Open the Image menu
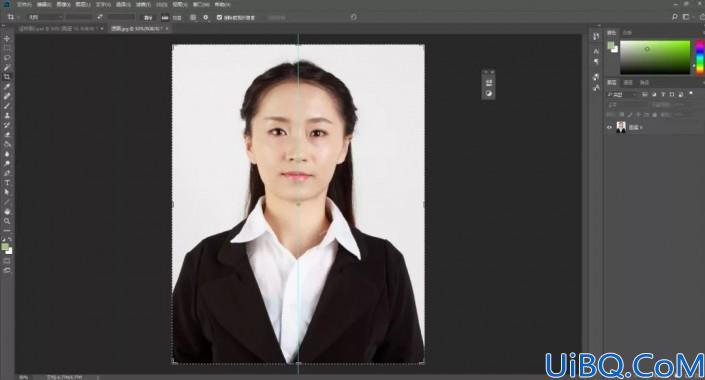 coord(63,4)
